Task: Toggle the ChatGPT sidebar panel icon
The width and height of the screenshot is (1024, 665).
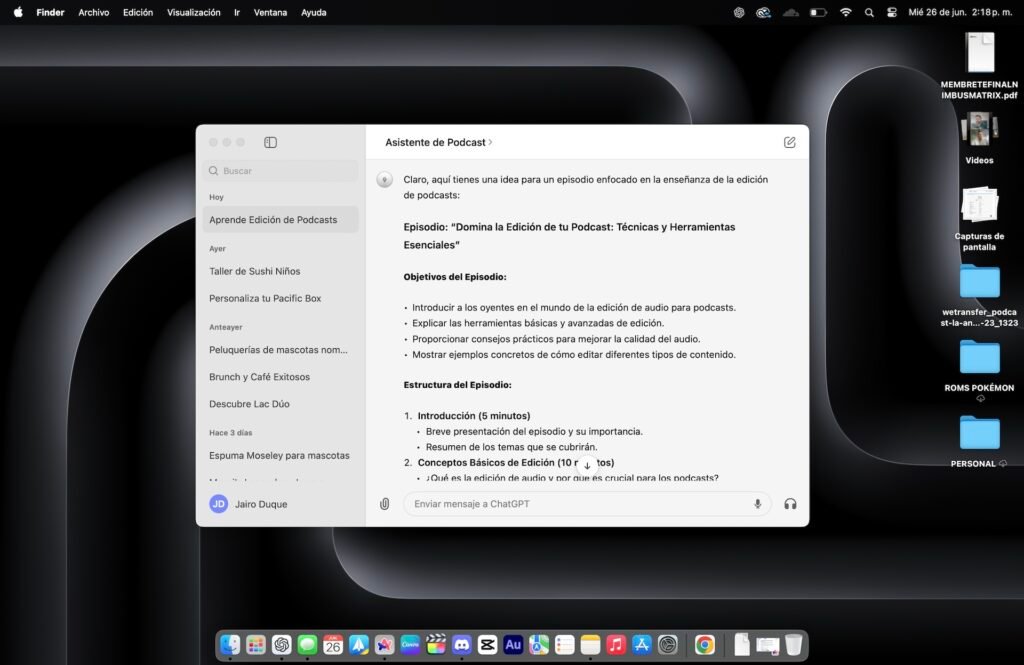Action: pos(270,142)
